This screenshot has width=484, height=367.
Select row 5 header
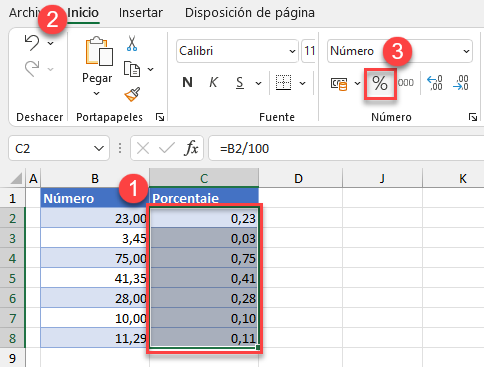13,278
